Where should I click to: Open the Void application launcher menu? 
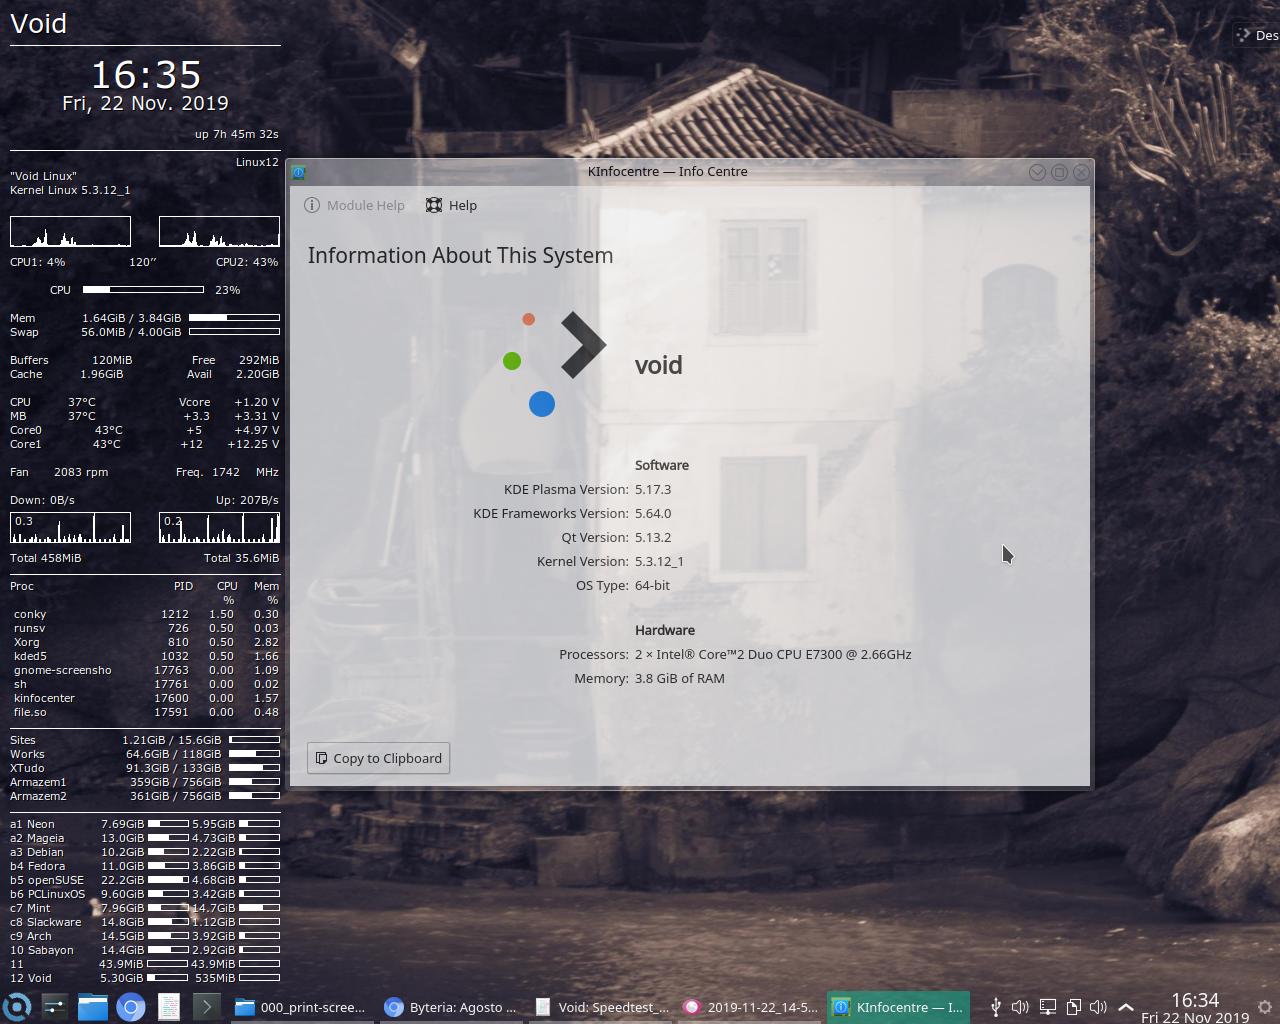click(x=16, y=1007)
